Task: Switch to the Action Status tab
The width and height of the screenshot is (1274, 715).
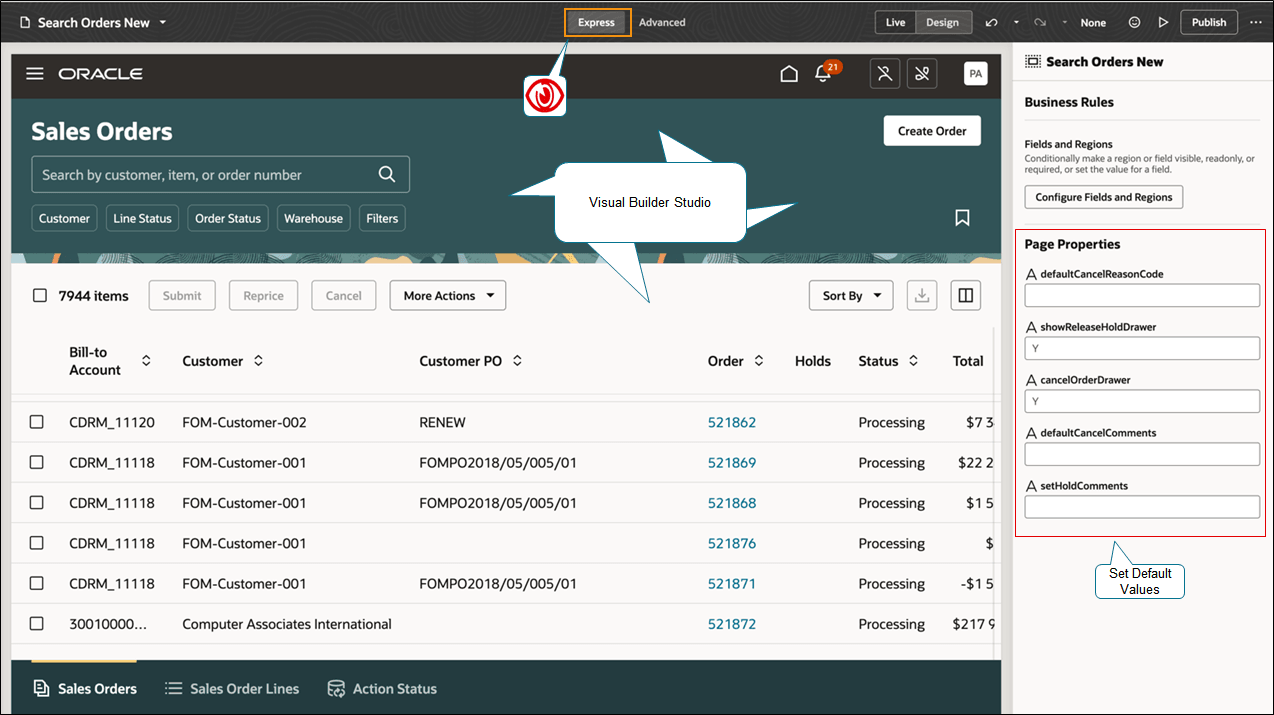Action: (x=382, y=689)
